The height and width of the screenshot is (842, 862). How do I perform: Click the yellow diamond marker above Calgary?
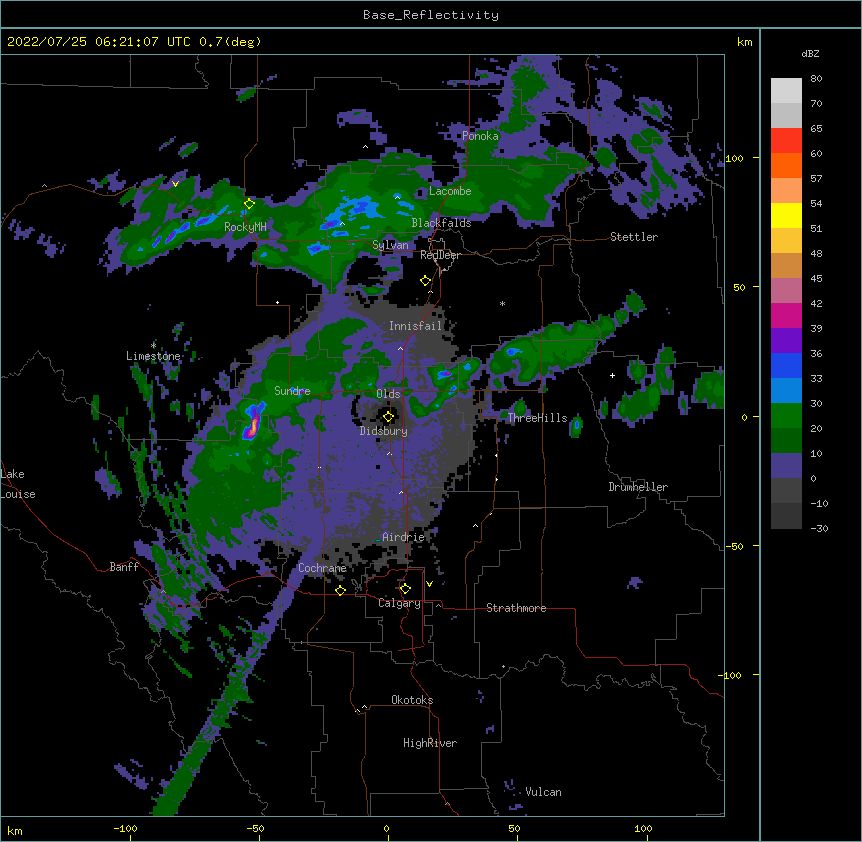pyautogui.click(x=405, y=589)
